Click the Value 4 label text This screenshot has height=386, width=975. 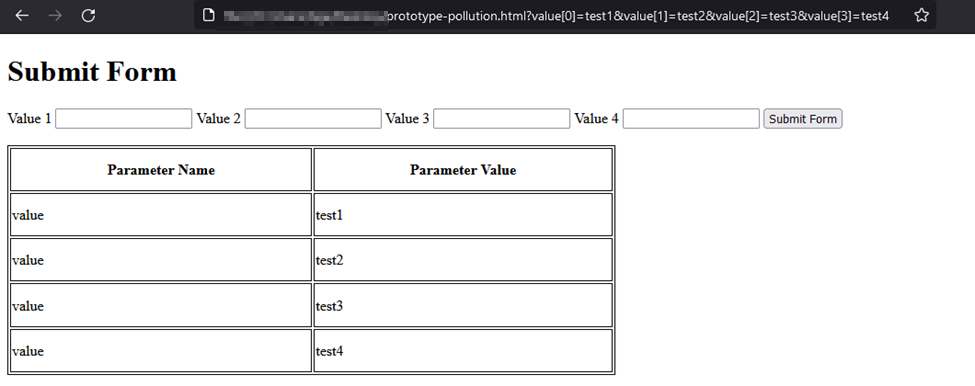(x=596, y=119)
